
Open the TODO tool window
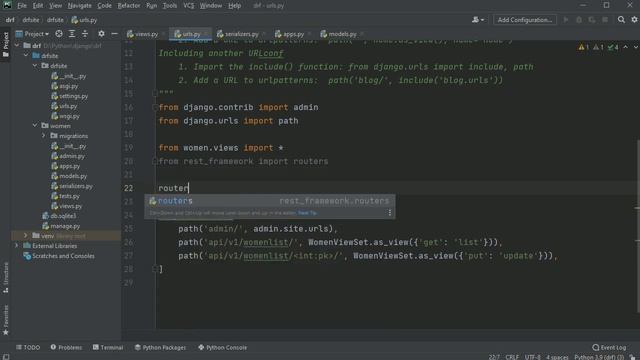point(28,347)
